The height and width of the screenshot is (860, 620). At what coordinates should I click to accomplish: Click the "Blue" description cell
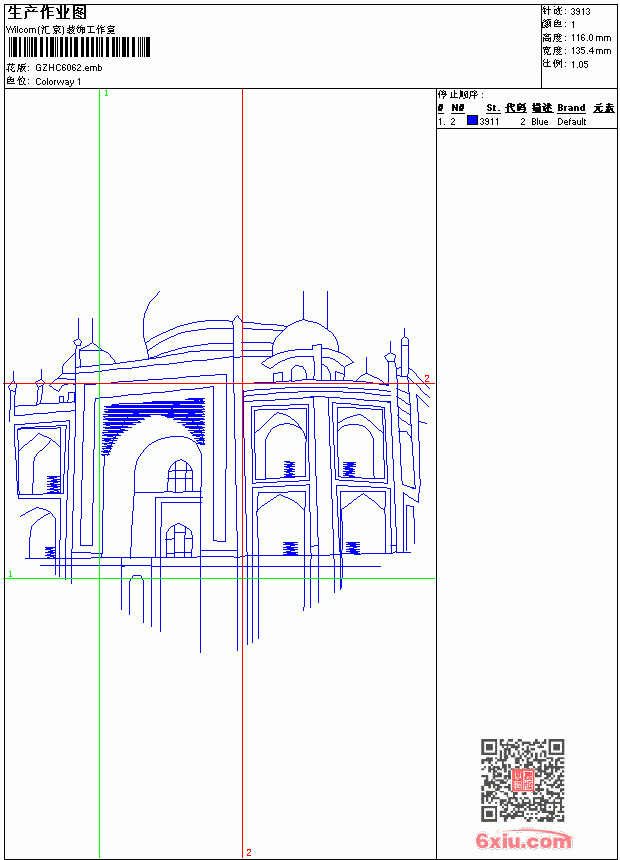click(x=539, y=122)
